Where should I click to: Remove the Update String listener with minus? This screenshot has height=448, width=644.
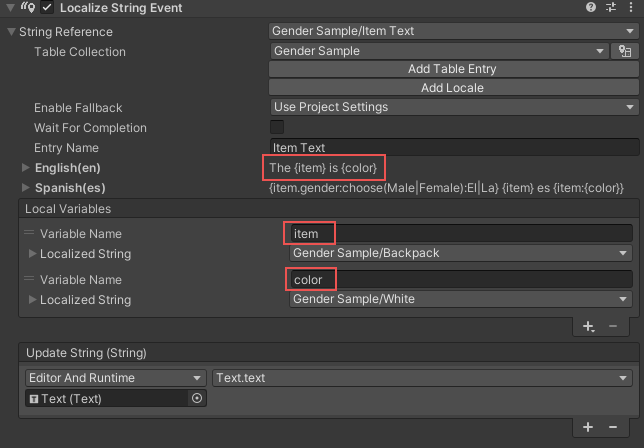point(613,427)
